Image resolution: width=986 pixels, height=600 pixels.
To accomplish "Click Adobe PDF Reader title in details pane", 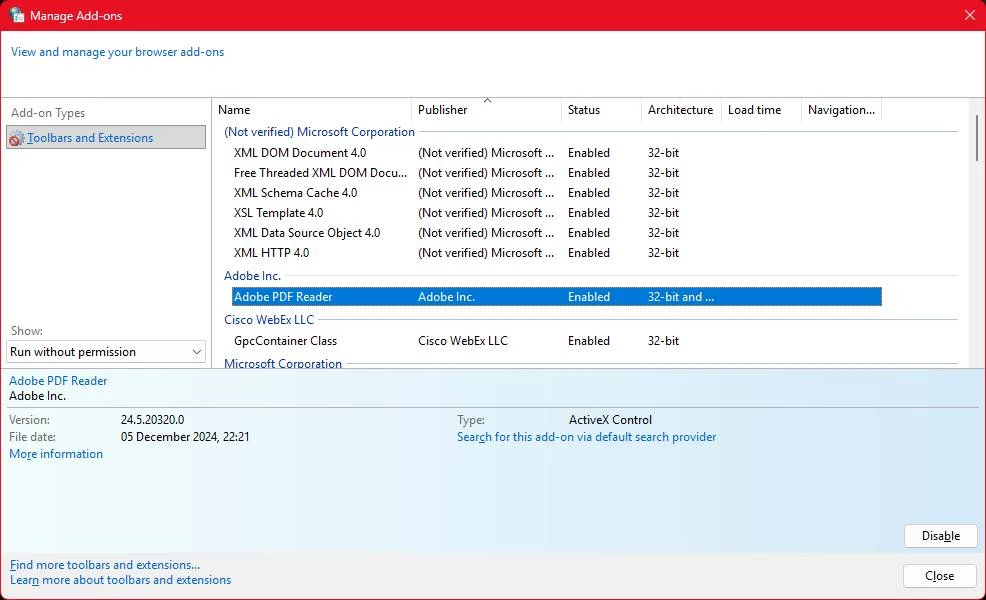I will tap(58, 381).
